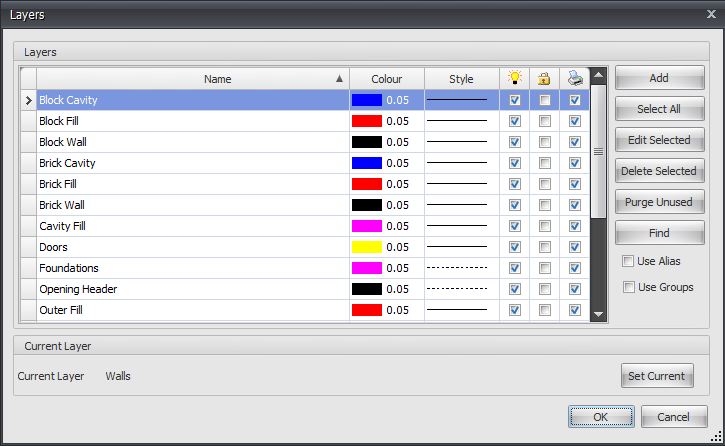The width and height of the screenshot is (725, 446).
Task: Click the Add button
Action: click(659, 78)
